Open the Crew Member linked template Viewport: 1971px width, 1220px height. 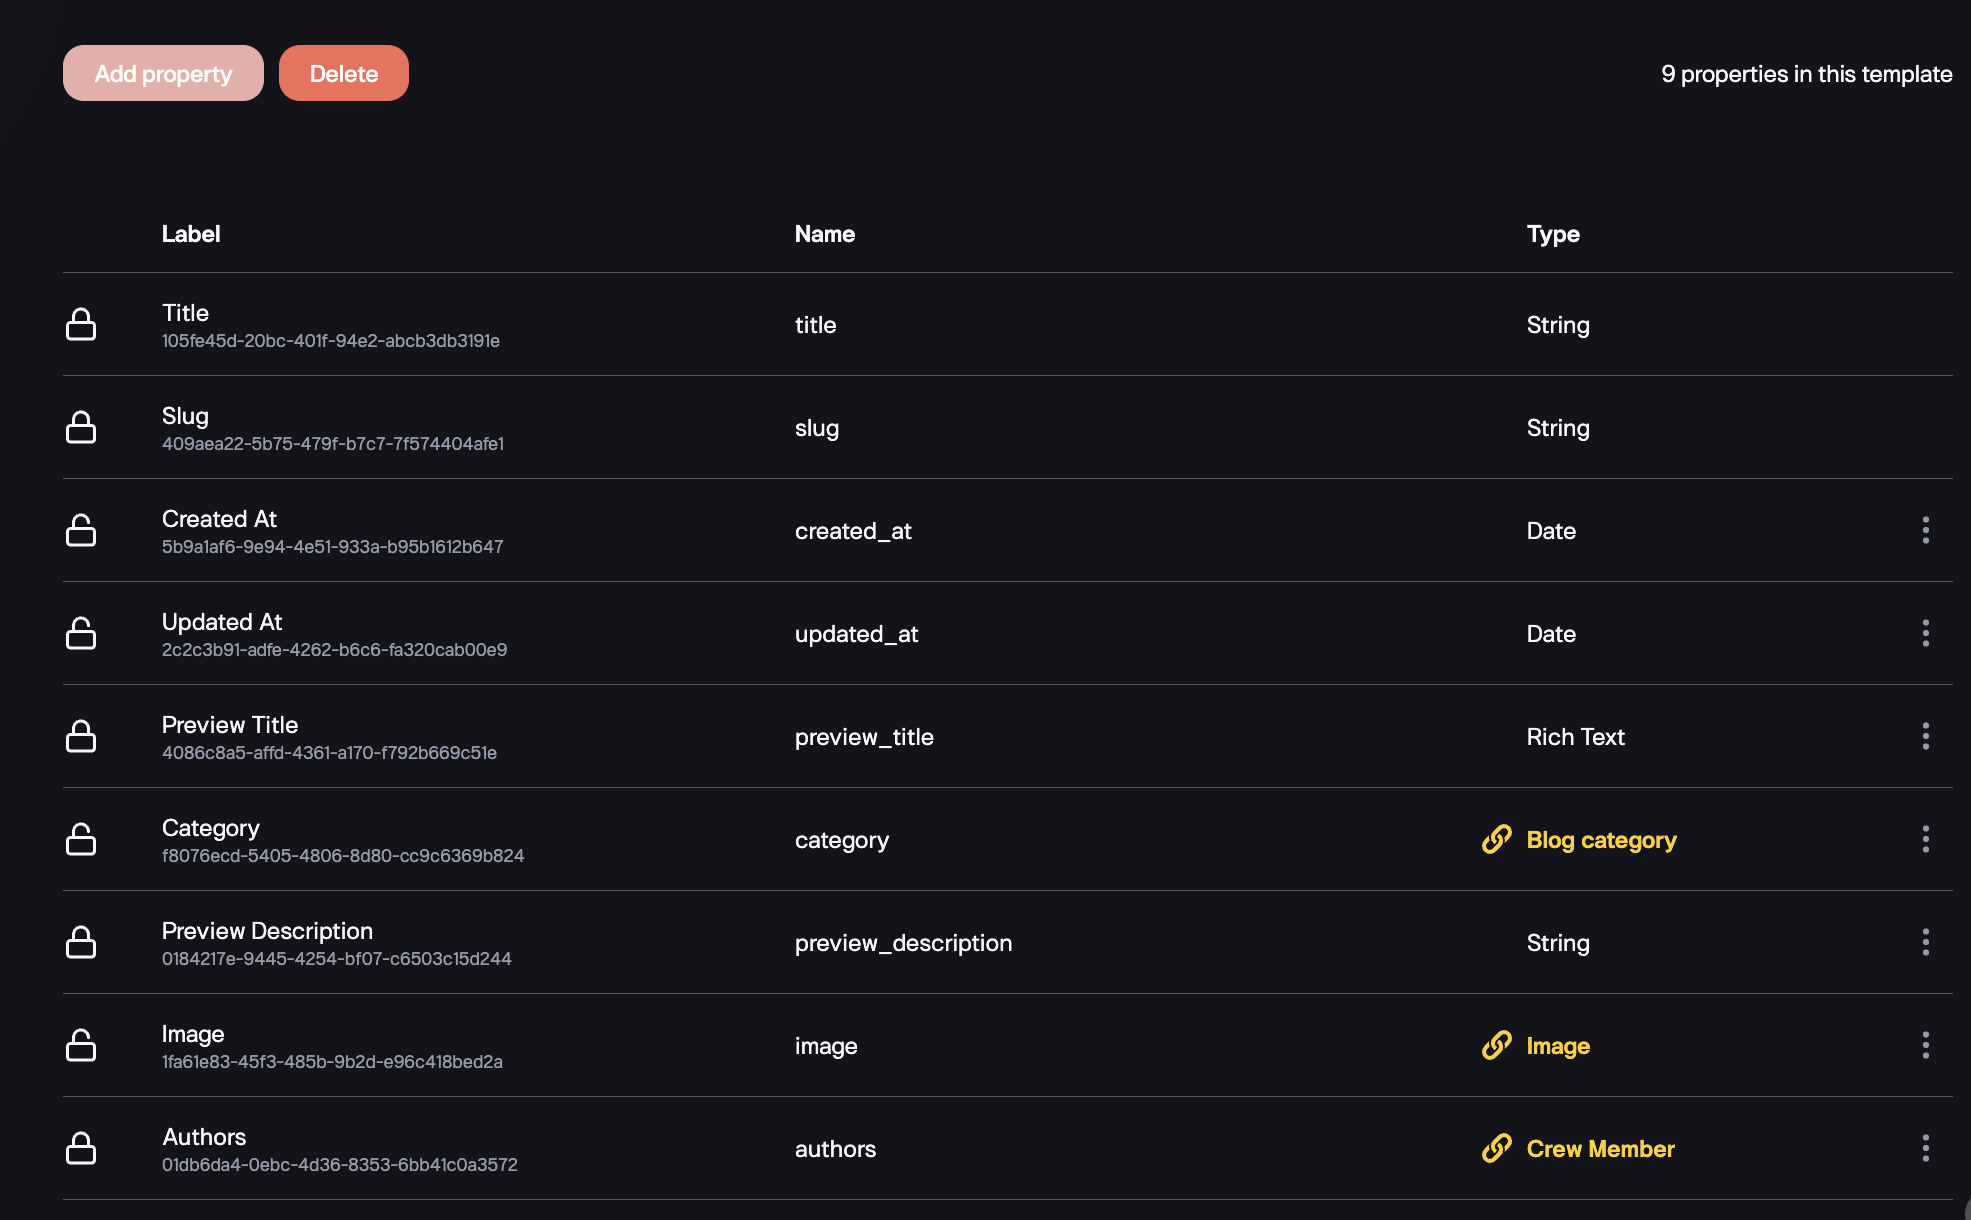pyautogui.click(x=1600, y=1149)
